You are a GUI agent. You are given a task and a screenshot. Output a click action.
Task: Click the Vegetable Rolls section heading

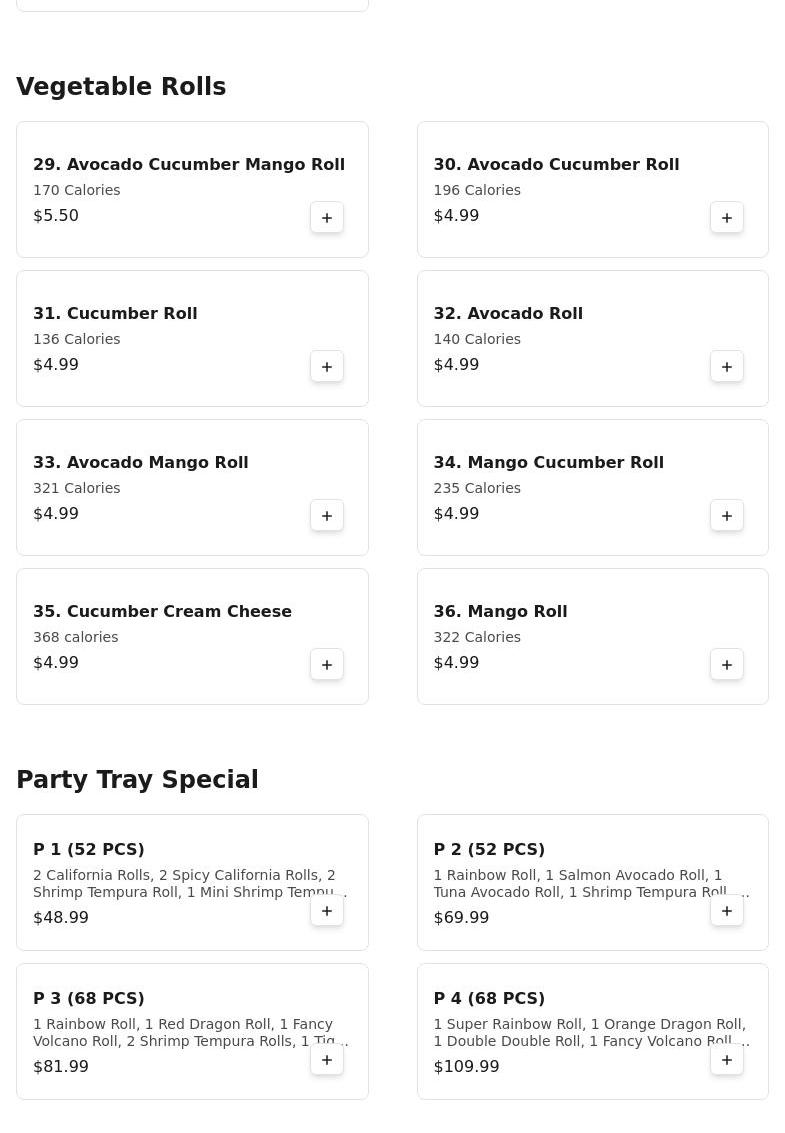121,87
